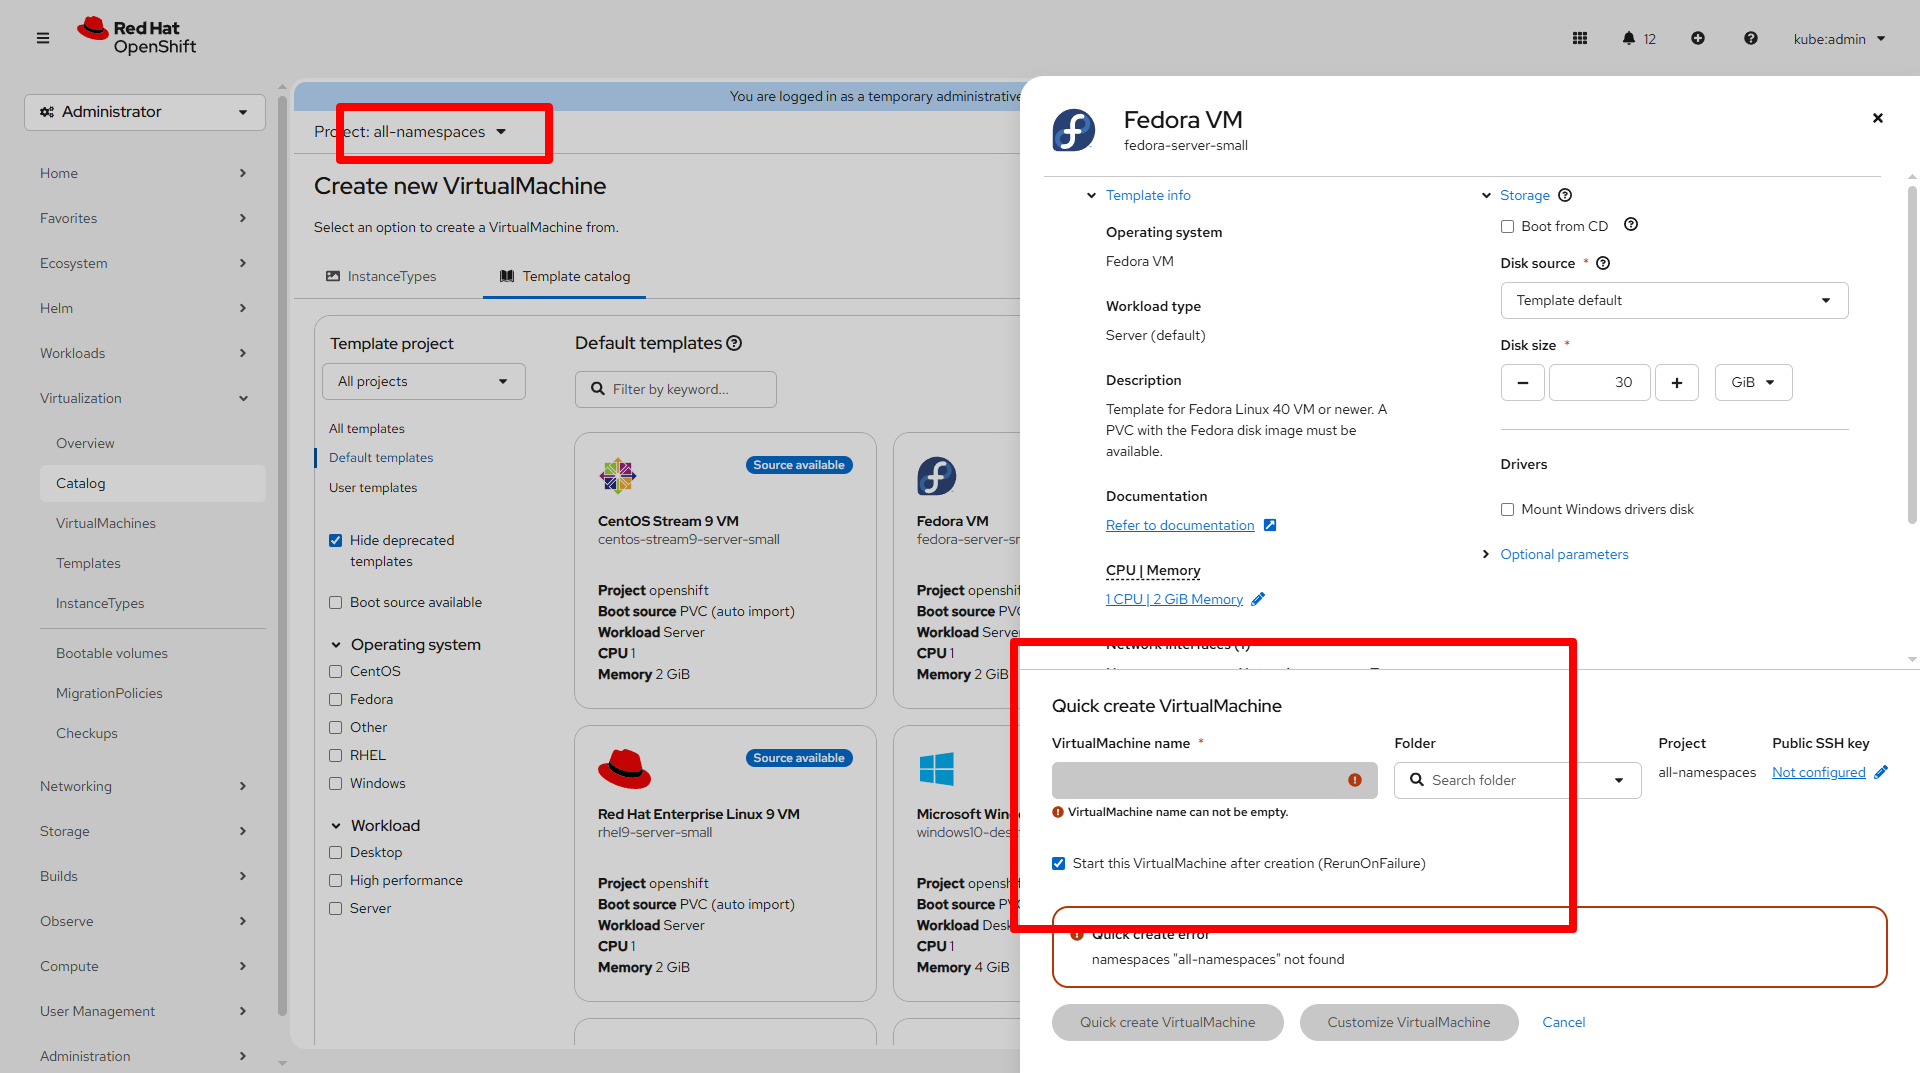Toggle Start this VirtualMachine after creation
This screenshot has width=1920, height=1073.
1059,863
